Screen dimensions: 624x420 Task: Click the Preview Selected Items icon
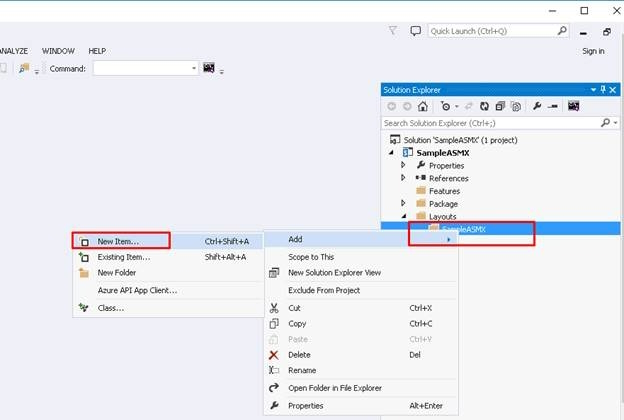tap(552, 106)
